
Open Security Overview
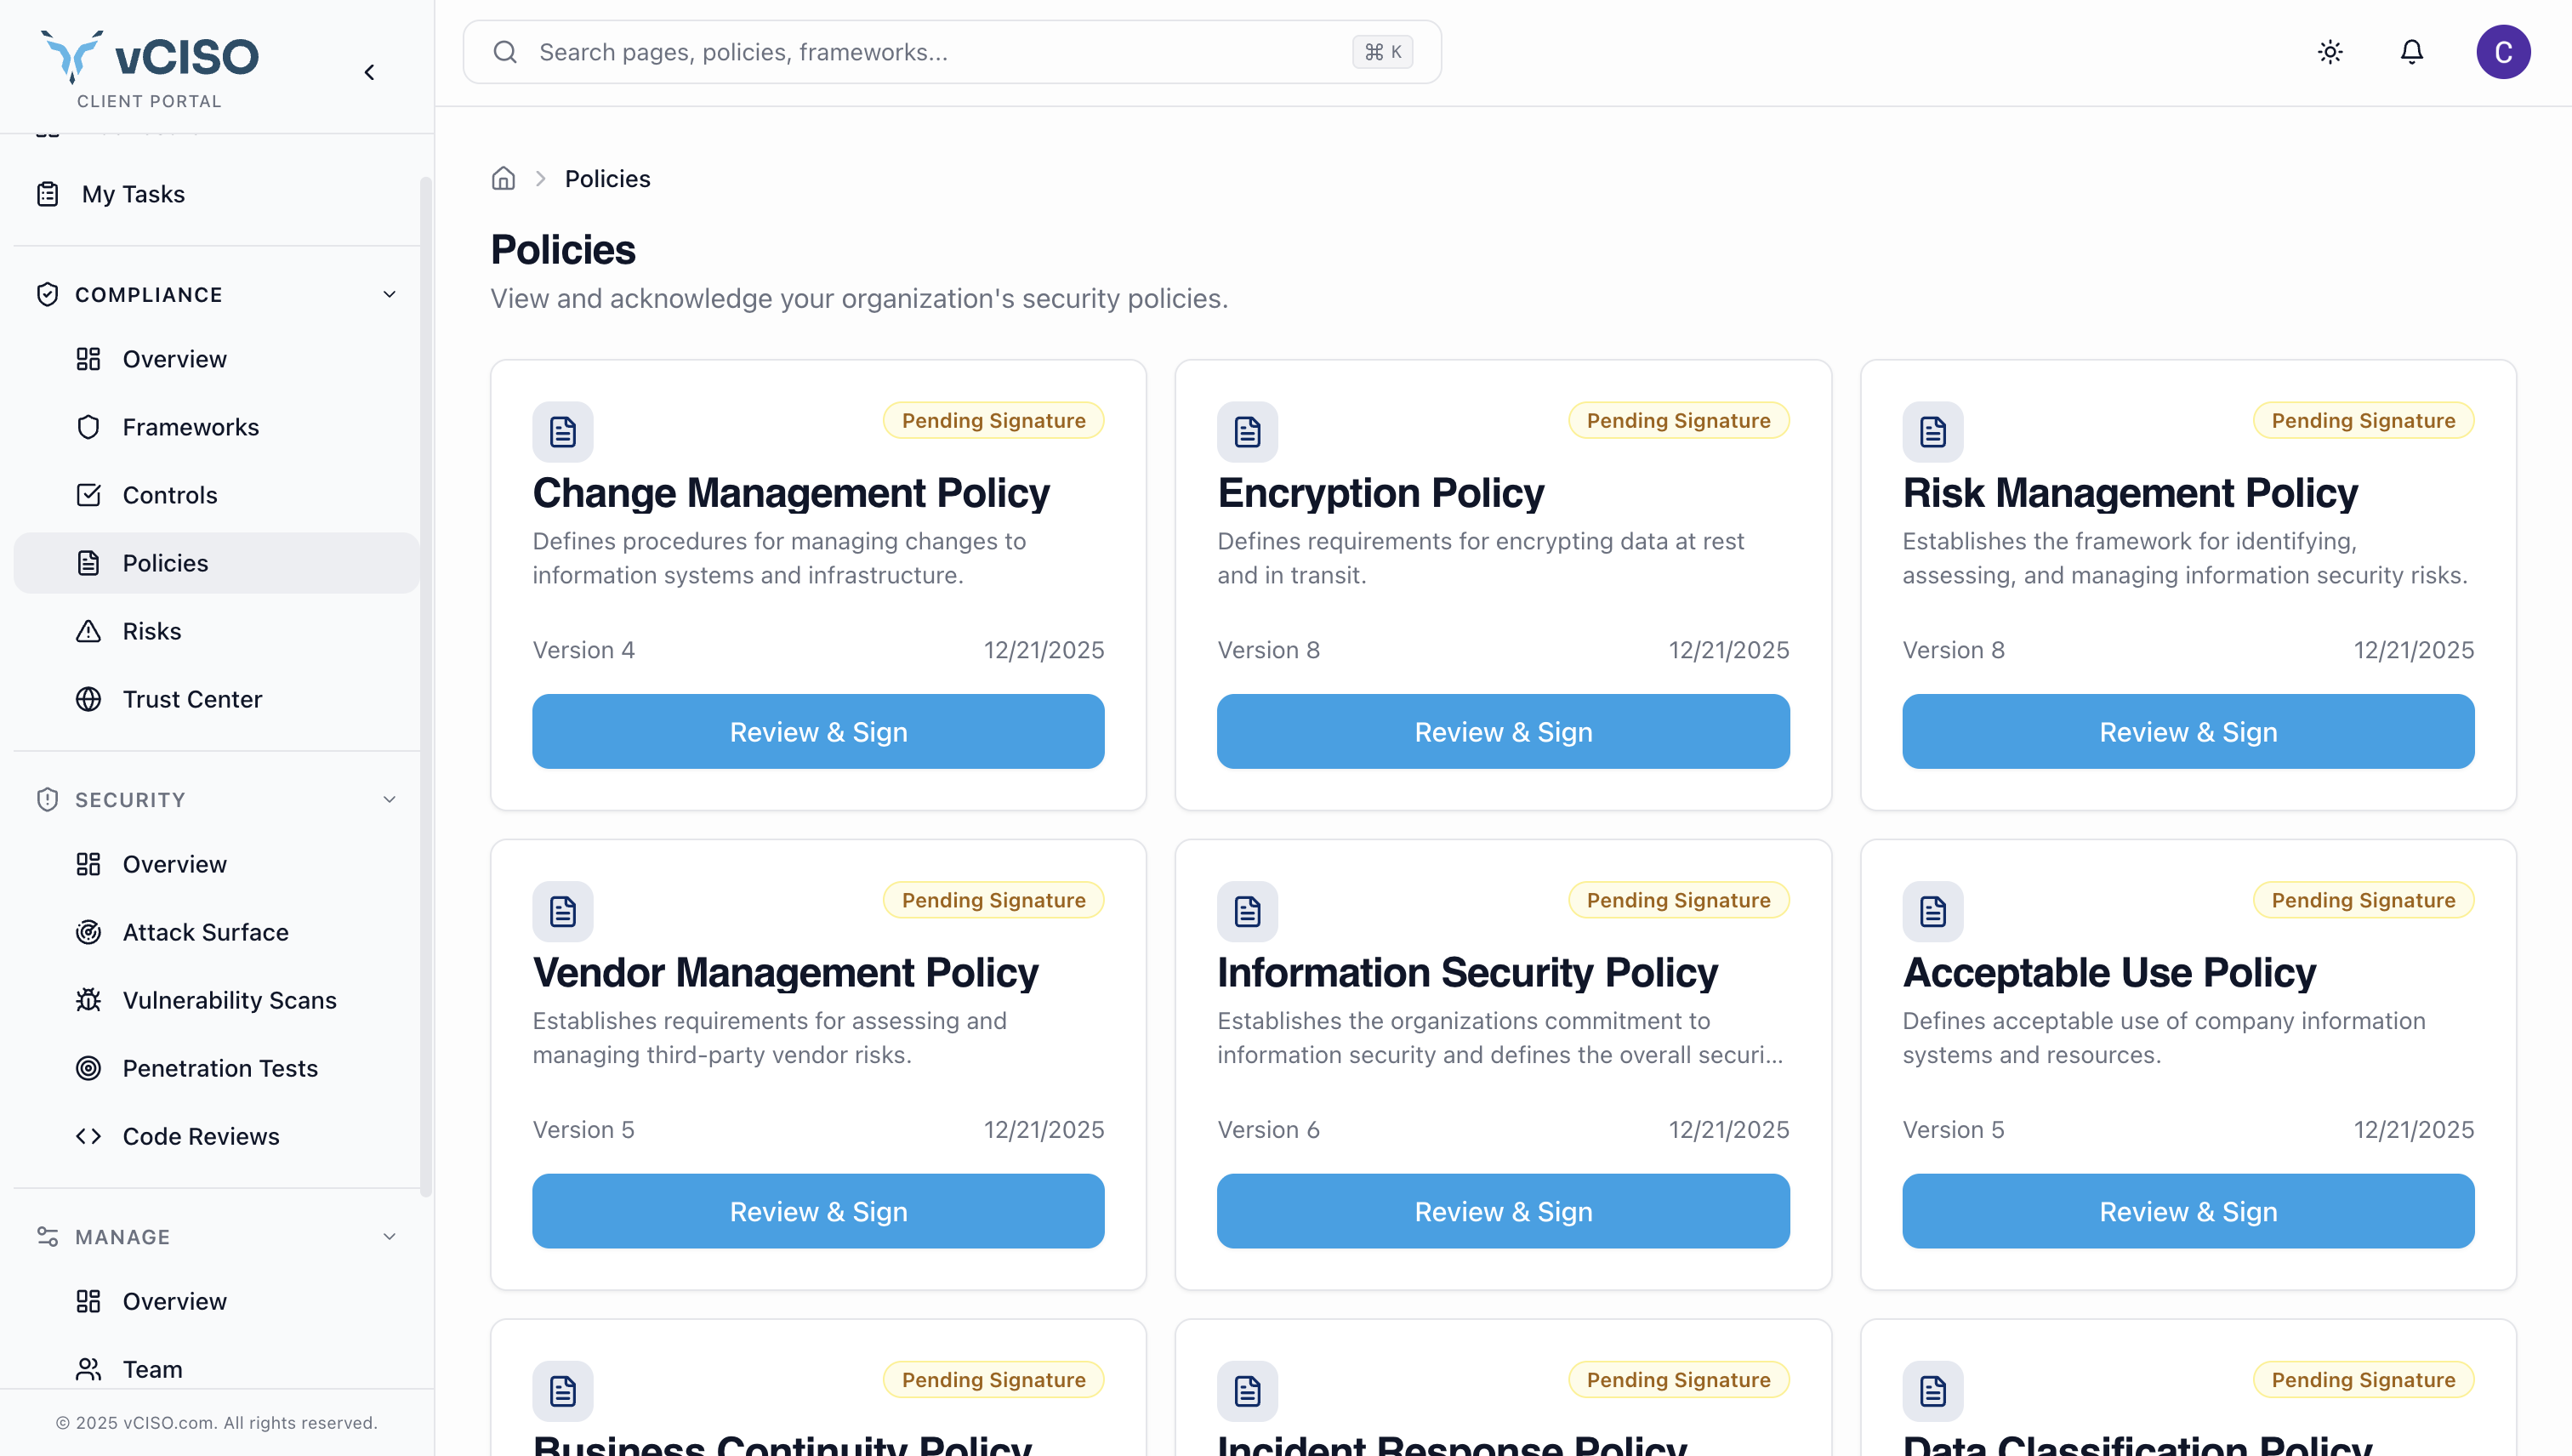(x=216, y=864)
